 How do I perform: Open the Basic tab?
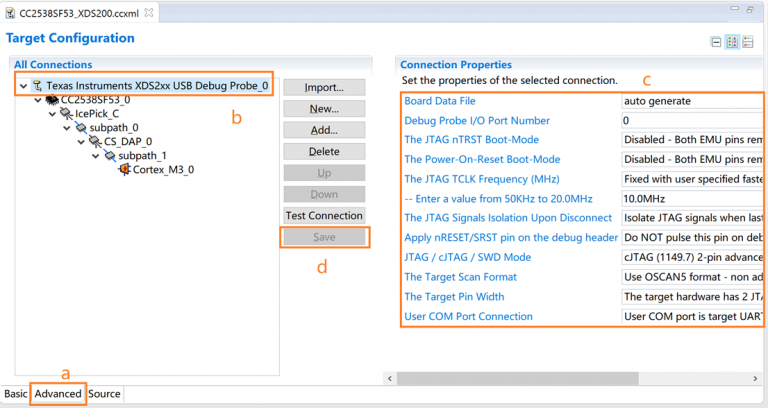pyautogui.click(x=15, y=394)
